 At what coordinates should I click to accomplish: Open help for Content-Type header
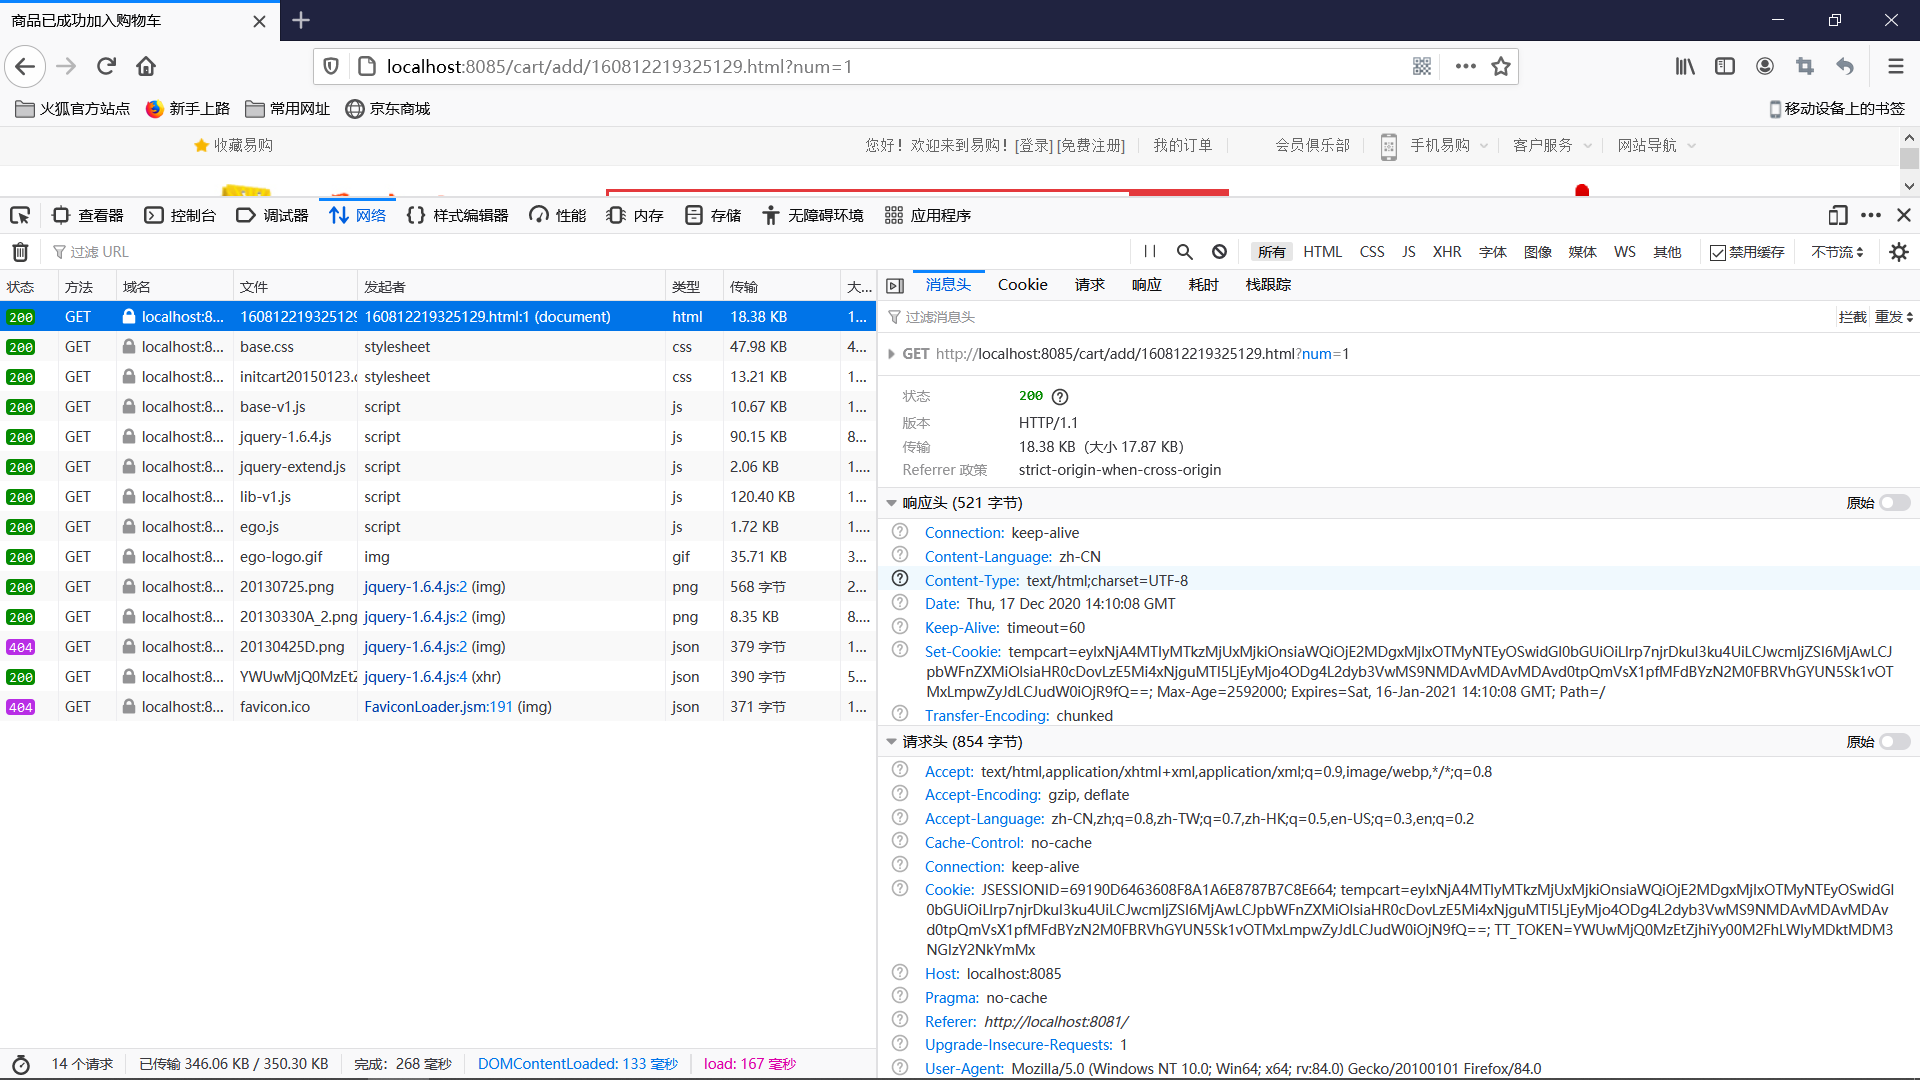pos(900,579)
